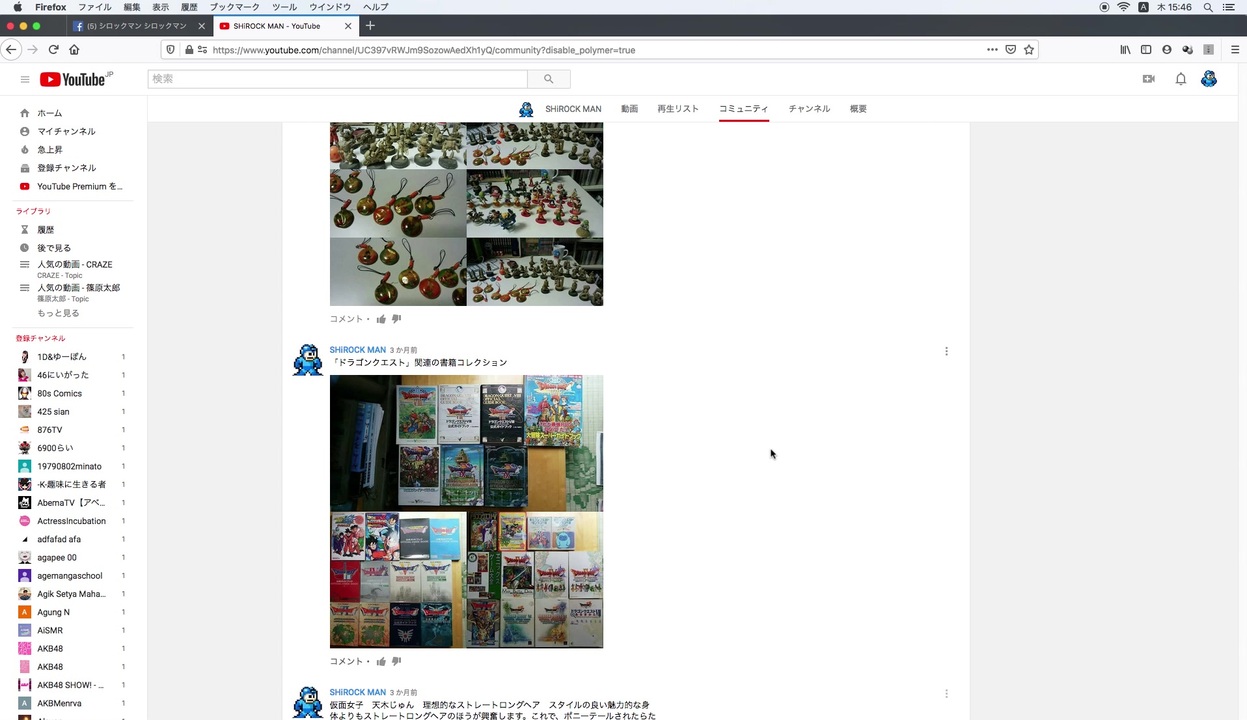The image size is (1247, 720).
Task: Switch to the 動画 tab
Action: click(629, 108)
